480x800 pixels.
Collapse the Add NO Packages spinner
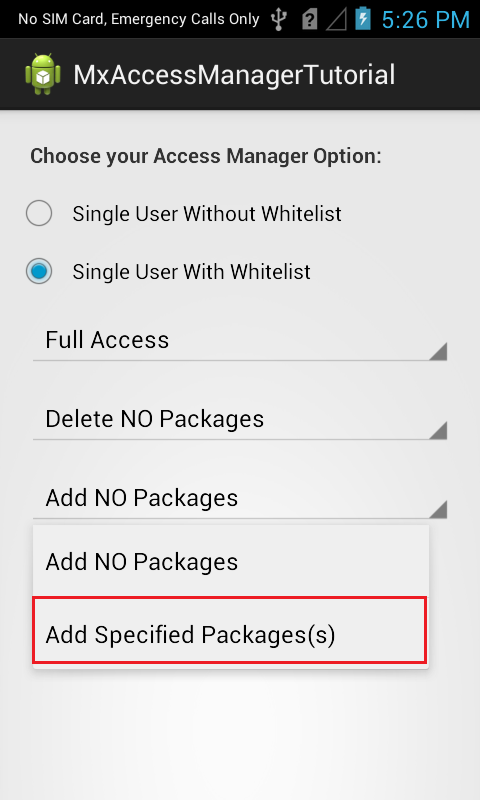[x=240, y=499]
